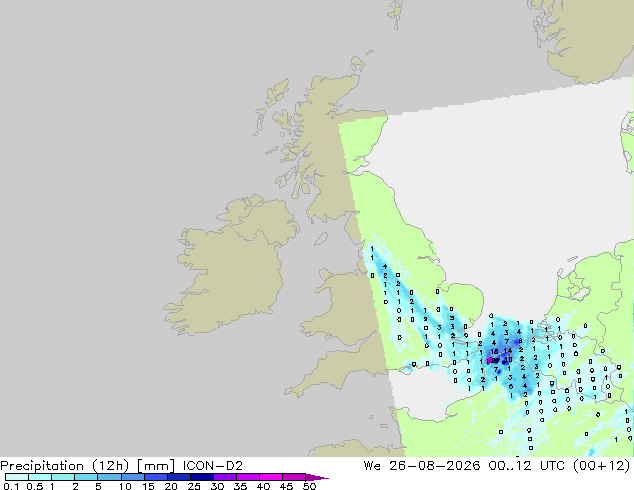634x490 pixels.
Task: Click the "8" precipitation value on map
Action: point(520,341)
